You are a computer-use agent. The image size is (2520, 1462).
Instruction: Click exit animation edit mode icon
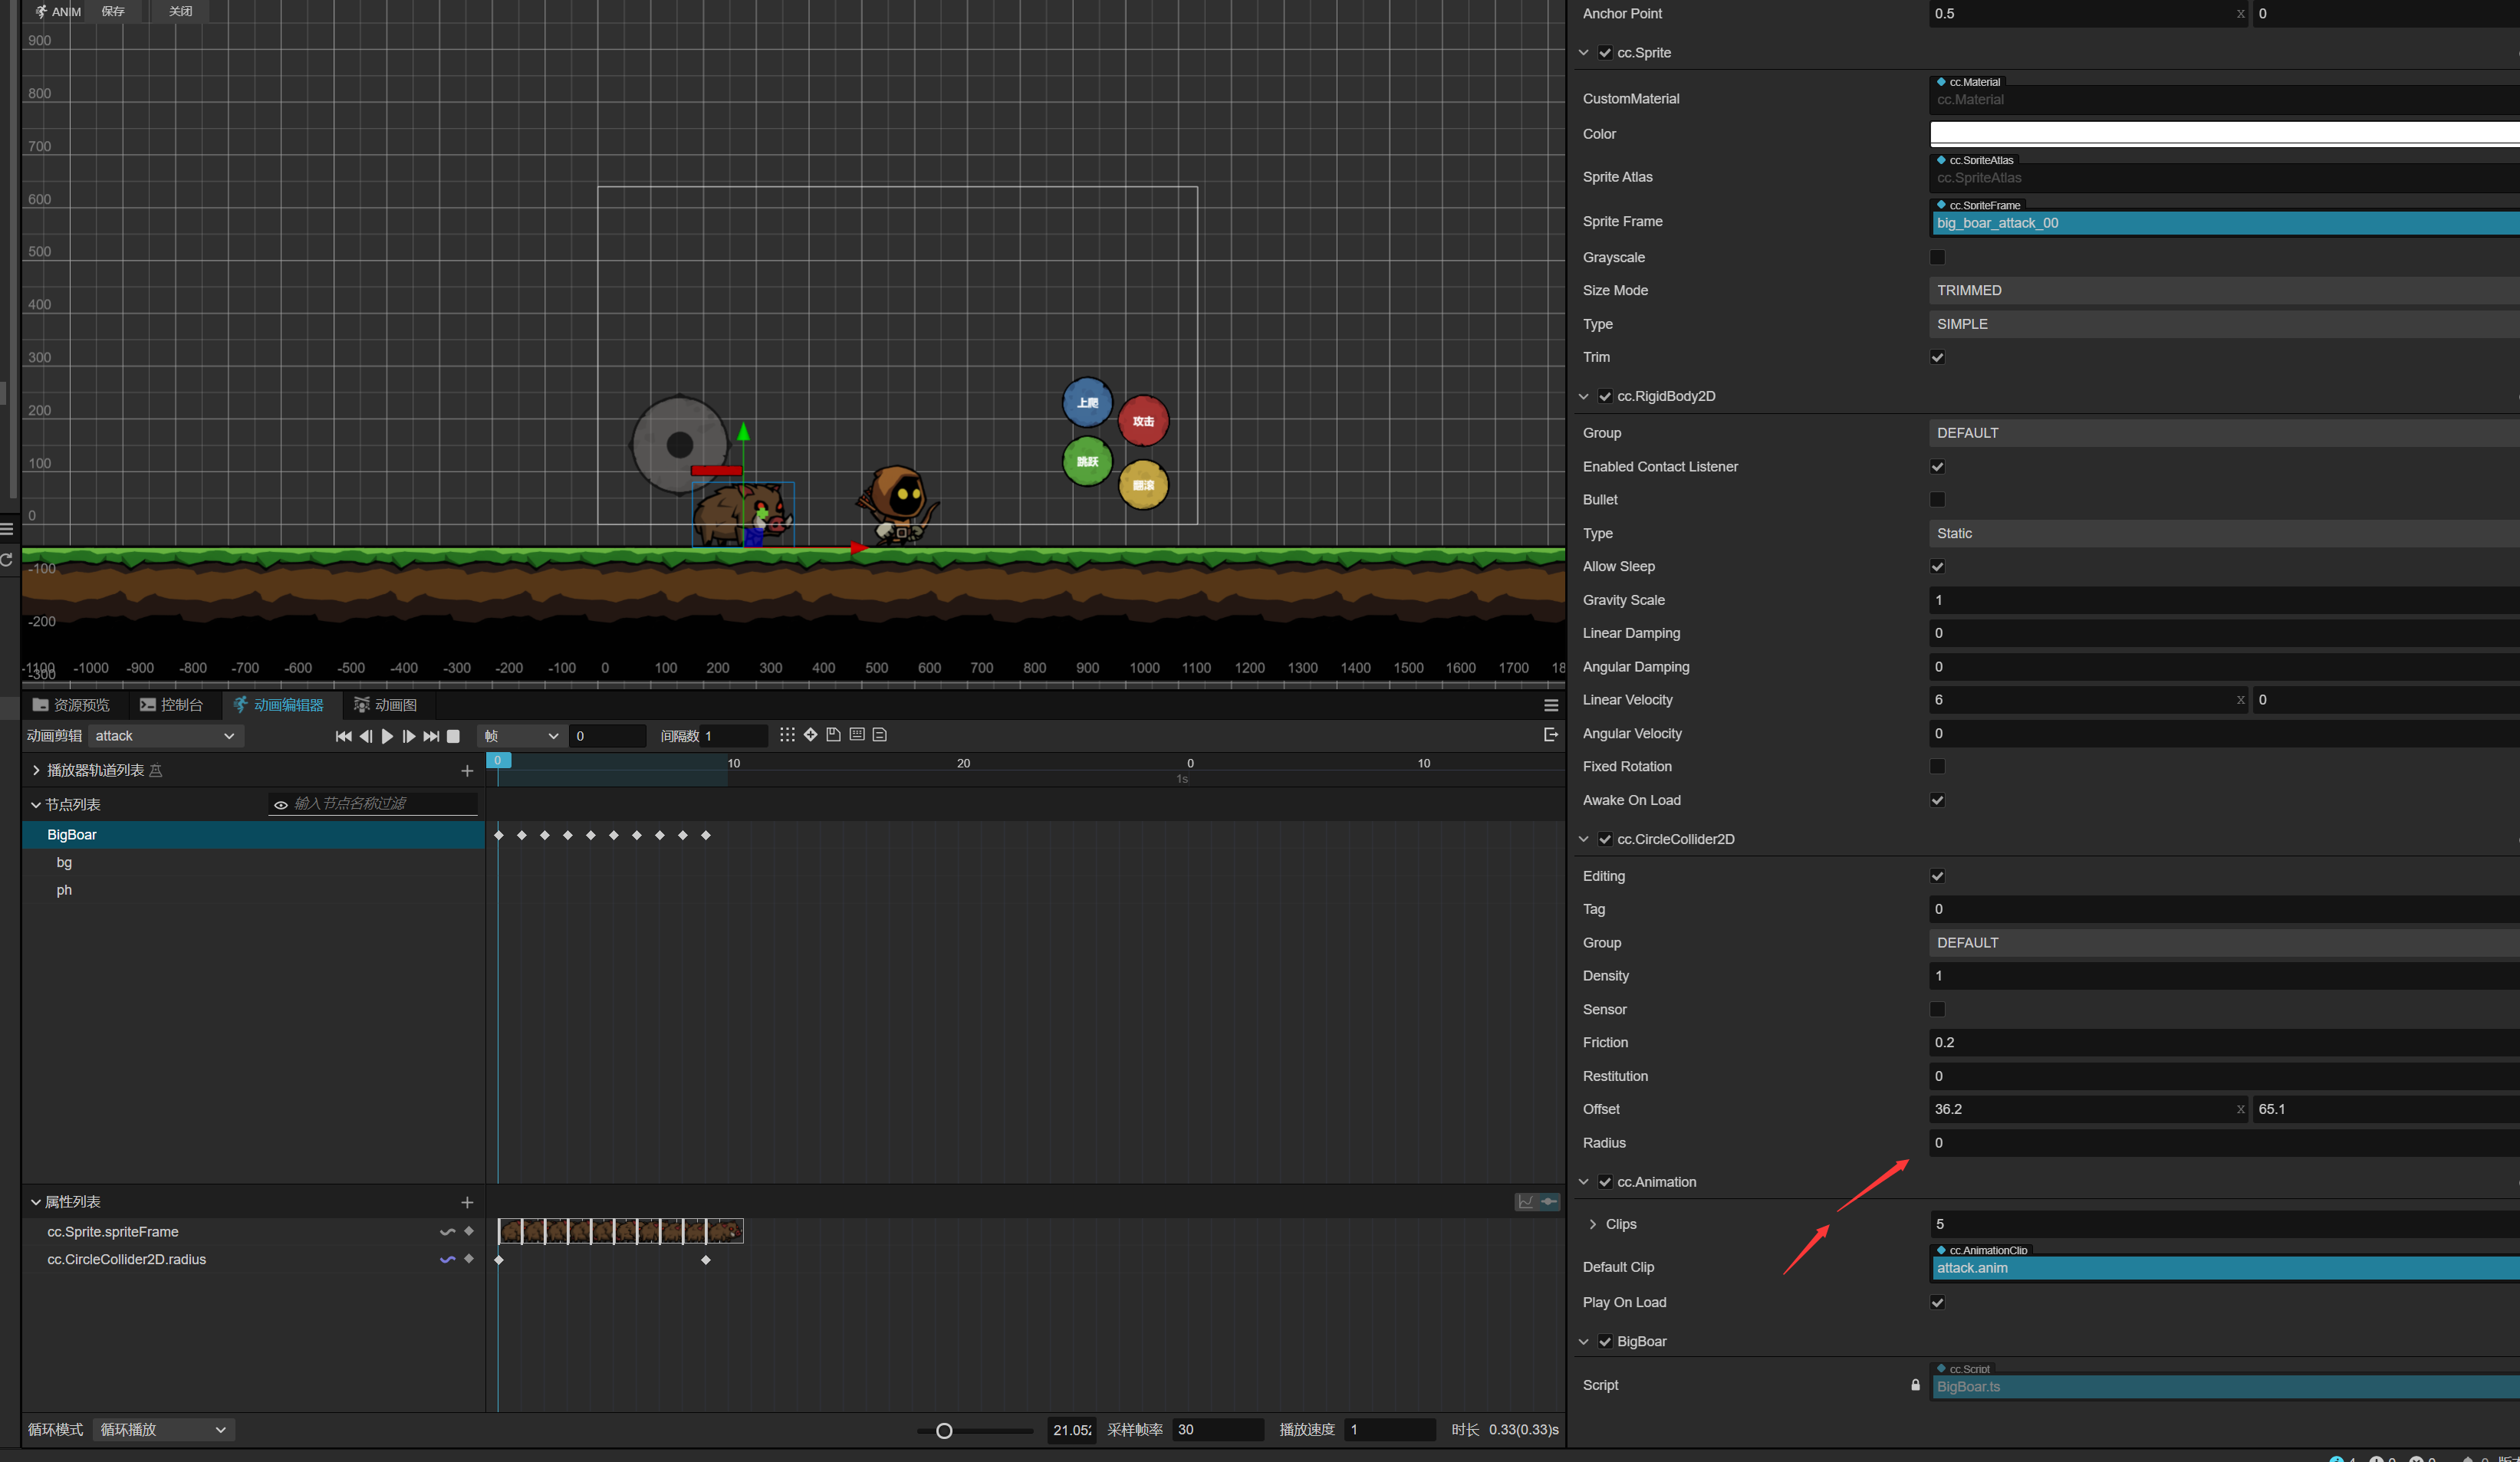[x=1551, y=735]
